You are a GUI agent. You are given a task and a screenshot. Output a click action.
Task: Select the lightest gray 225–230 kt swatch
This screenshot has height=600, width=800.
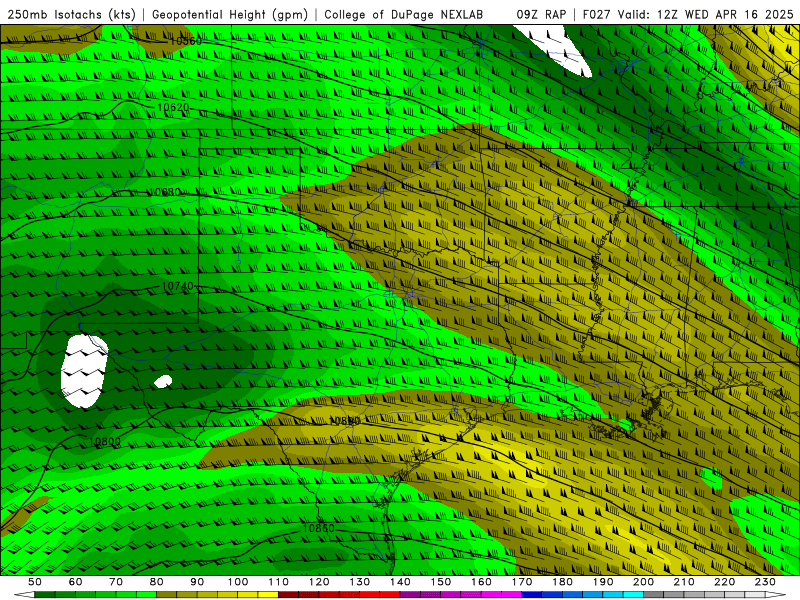(755, 595)
